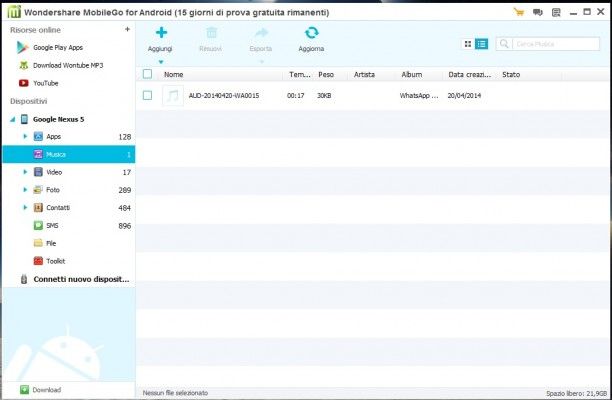Click the Aggiungi plus icon
Screen dimensions: 612x400
161,32
